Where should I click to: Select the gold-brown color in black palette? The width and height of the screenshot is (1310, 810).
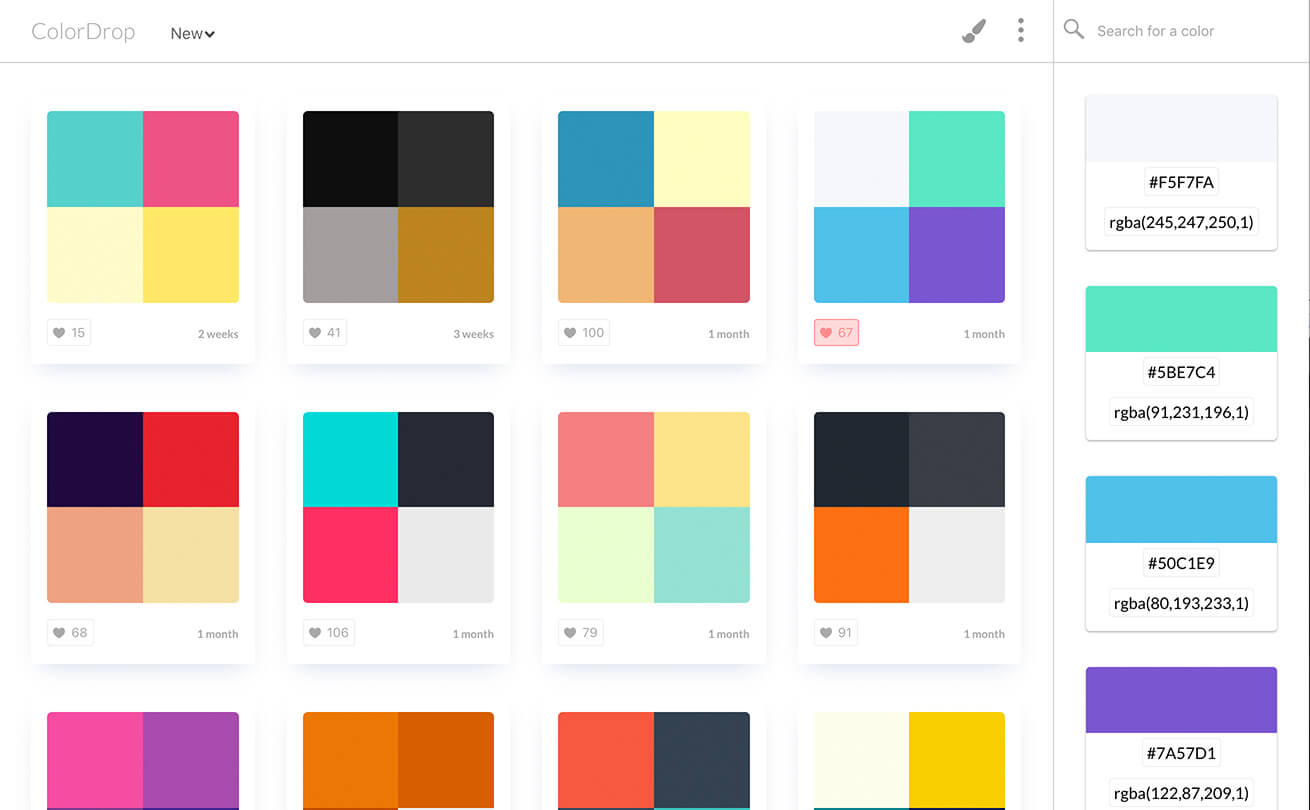point(446,255)
